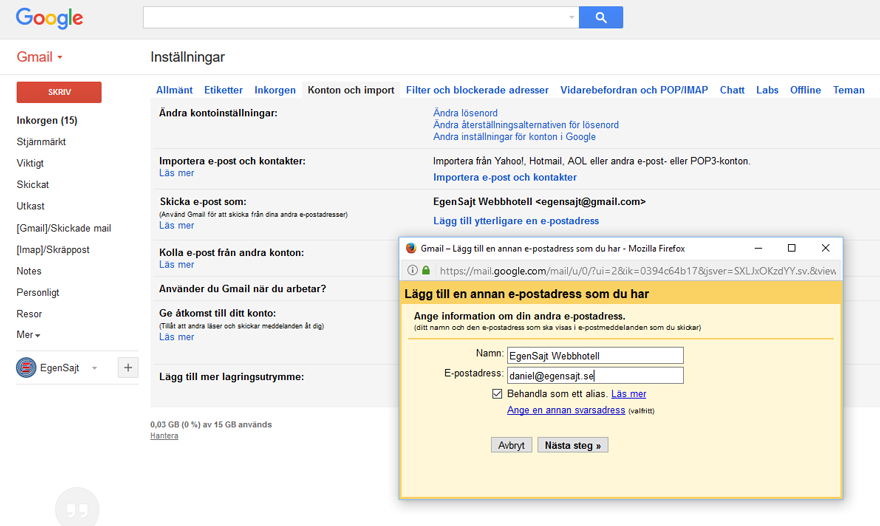This screenshot has height=526, width=880.
Task: Click the popup window URL address field
Action: pyautogui.click(x=637, y=271)
